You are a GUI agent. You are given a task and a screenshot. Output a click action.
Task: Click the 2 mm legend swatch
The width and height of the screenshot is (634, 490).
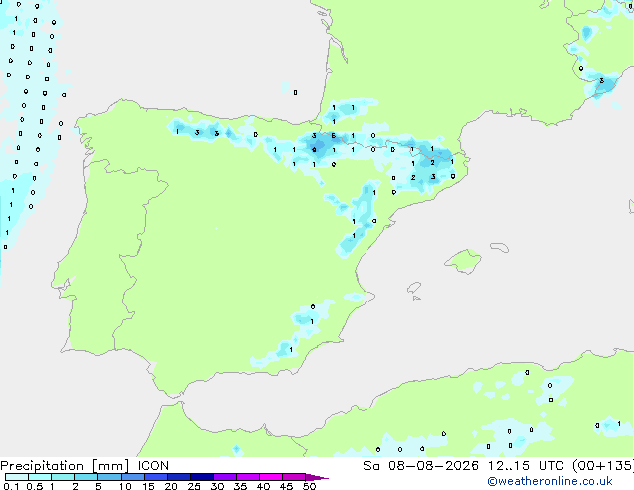click(x=86, y=477)
